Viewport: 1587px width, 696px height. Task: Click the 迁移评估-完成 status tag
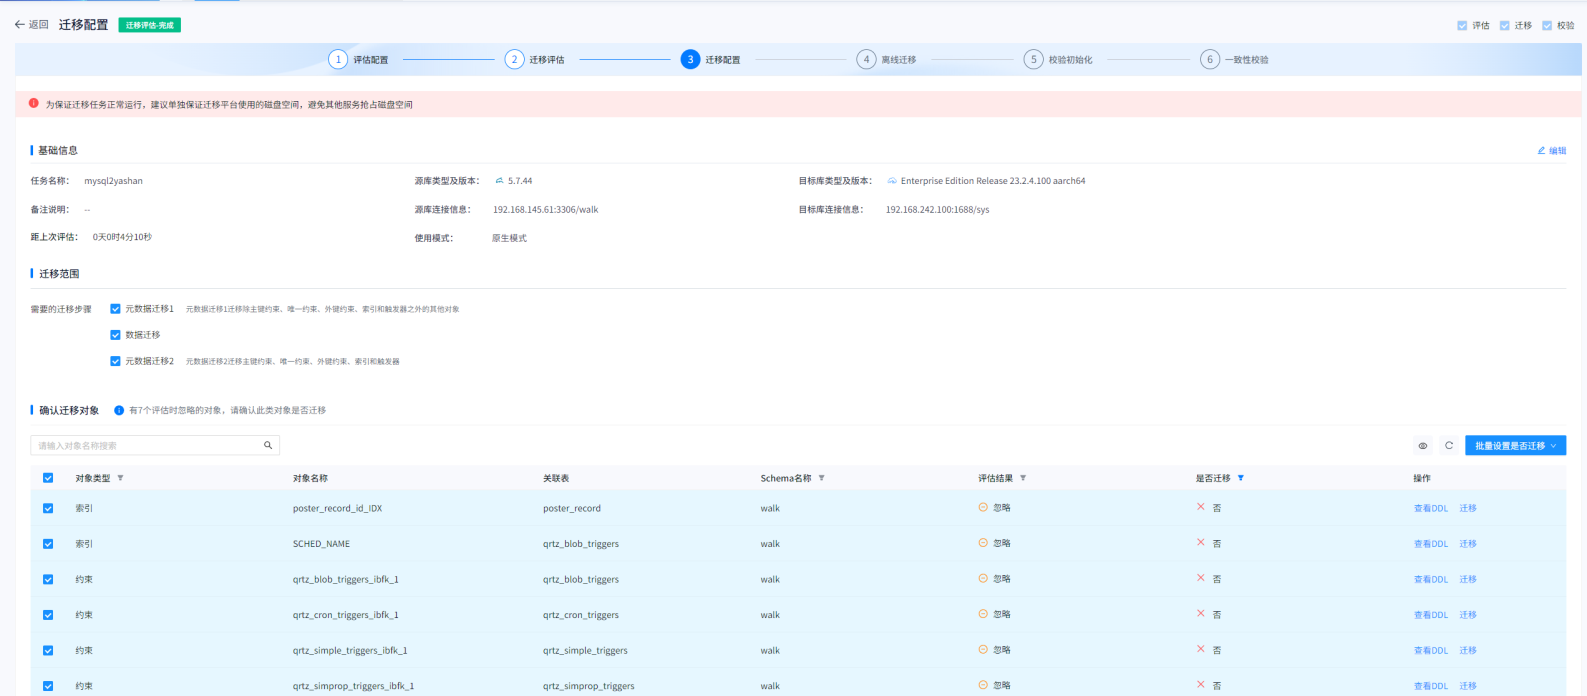click(150, 25)
